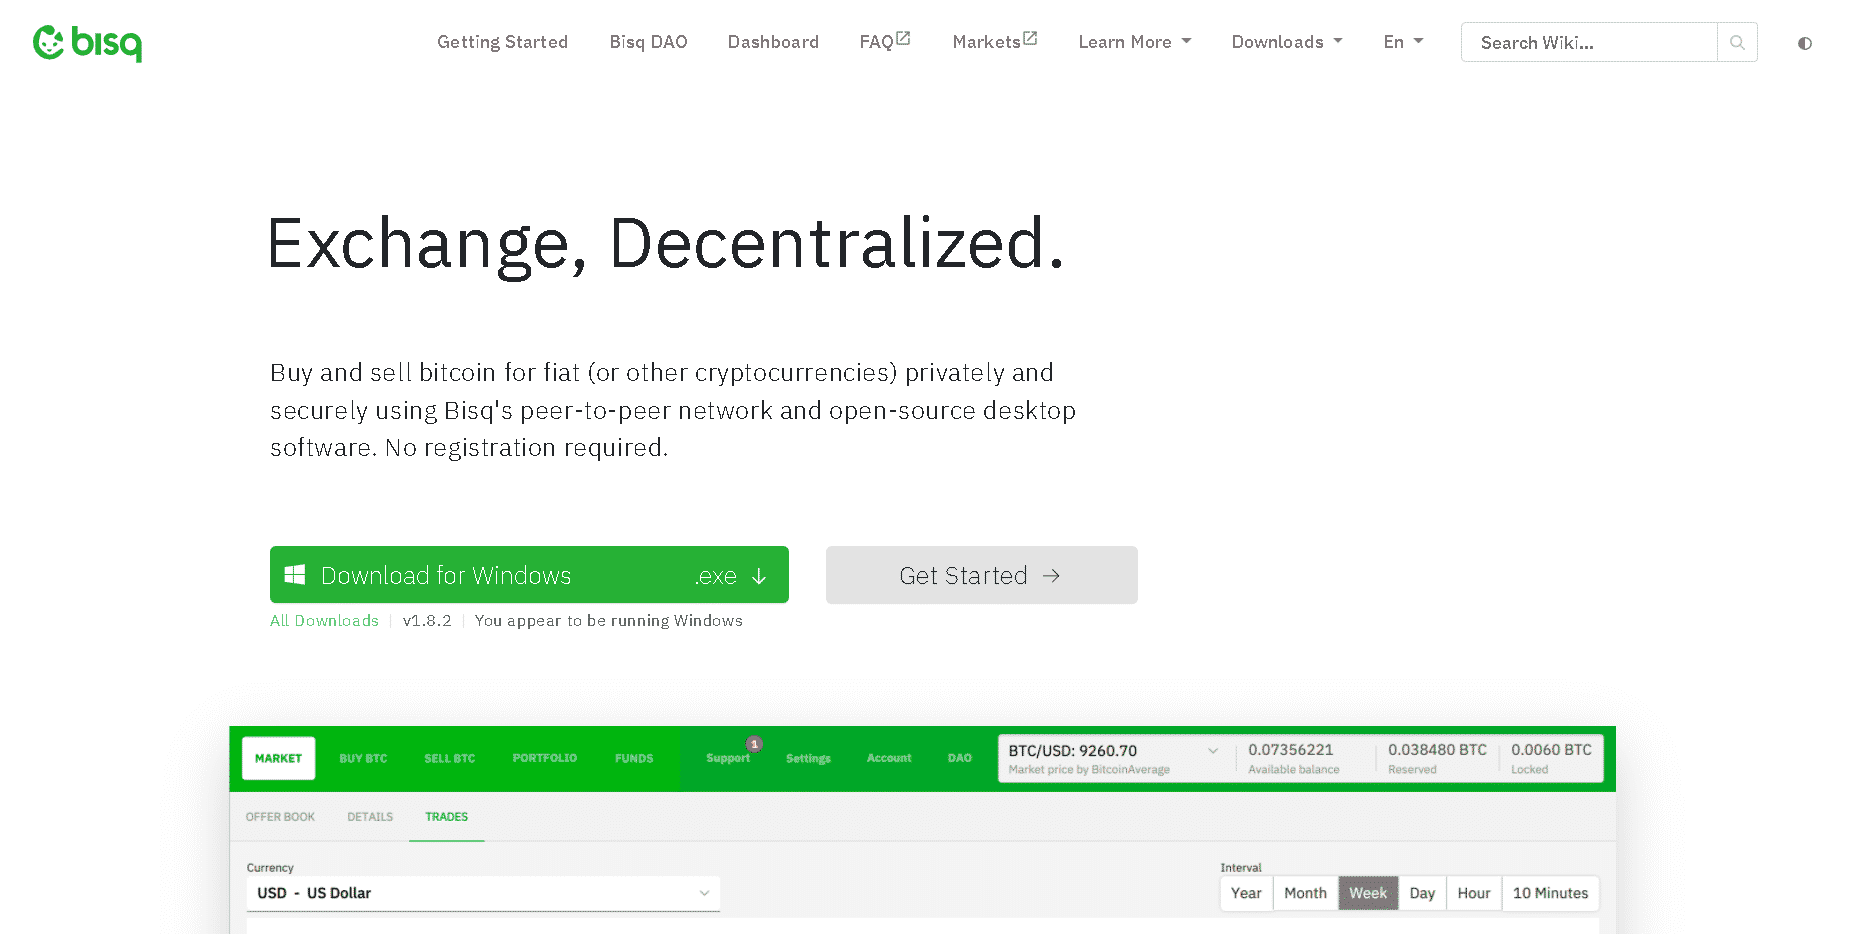The image size is (1864, 934).
Task: Click the Support notification badge in app preview
Action: [754, 744]
